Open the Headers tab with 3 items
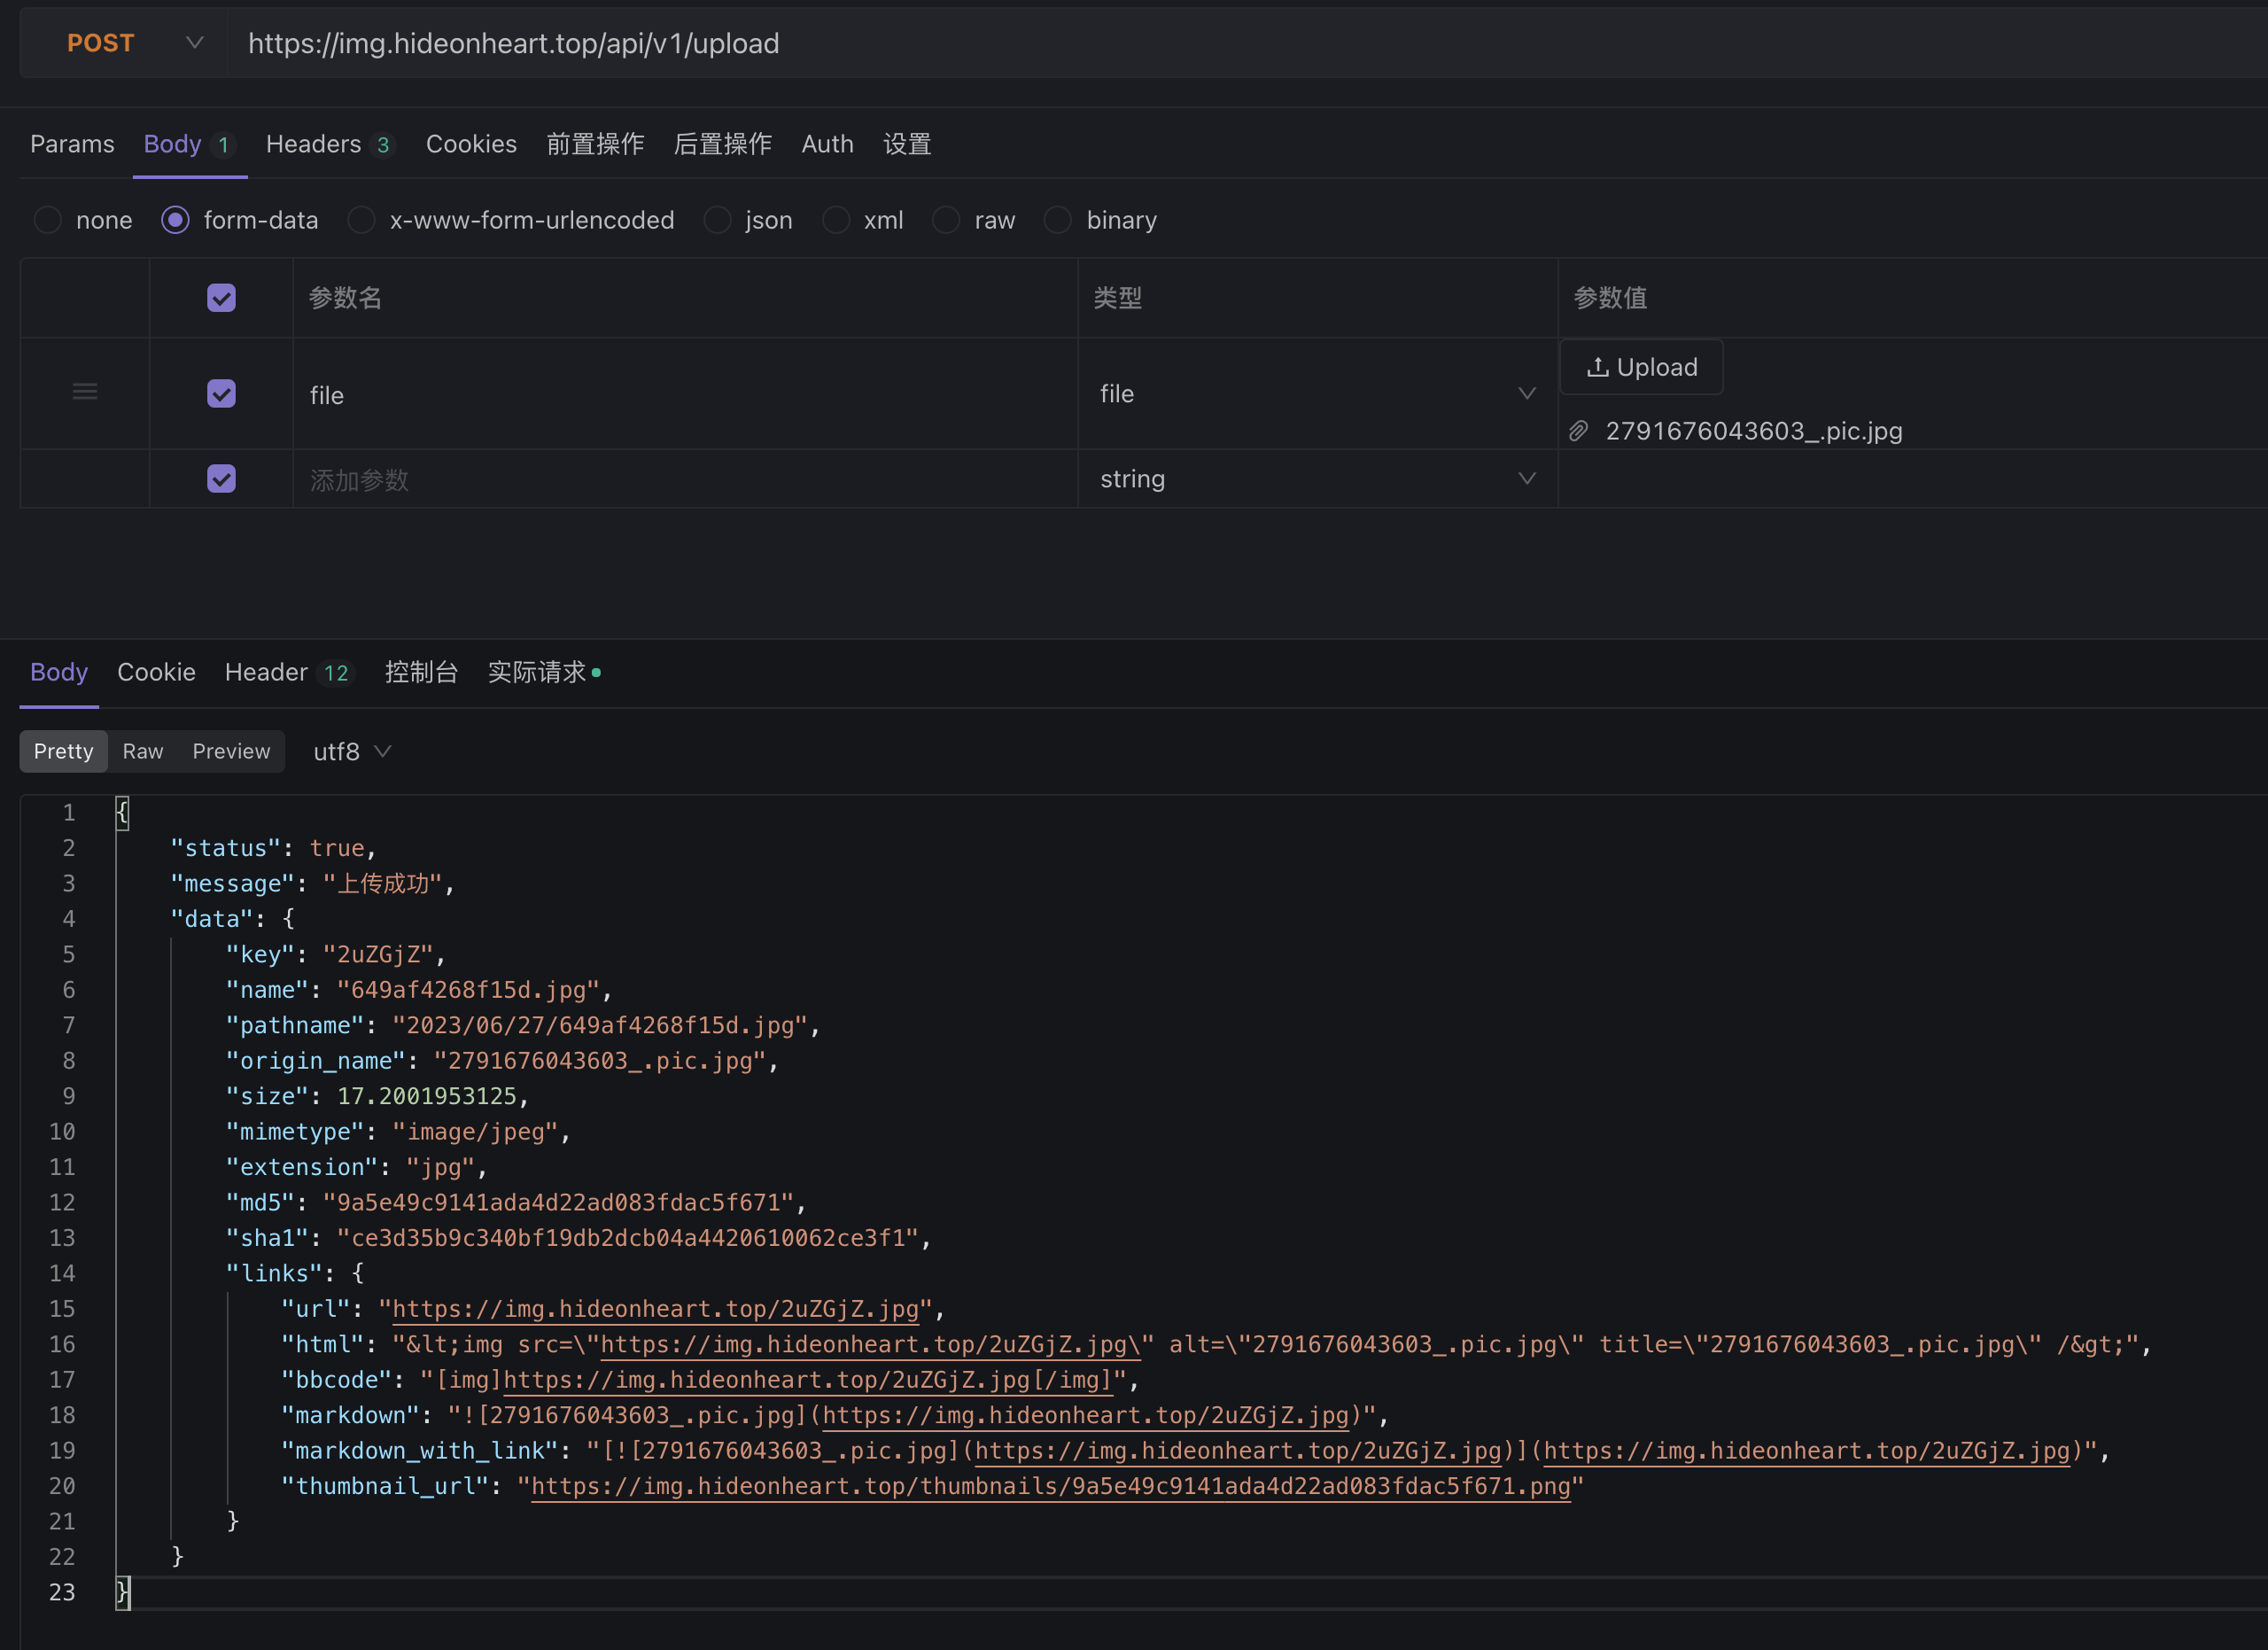The image size is (2268, 1650). [x=330, y=144]
